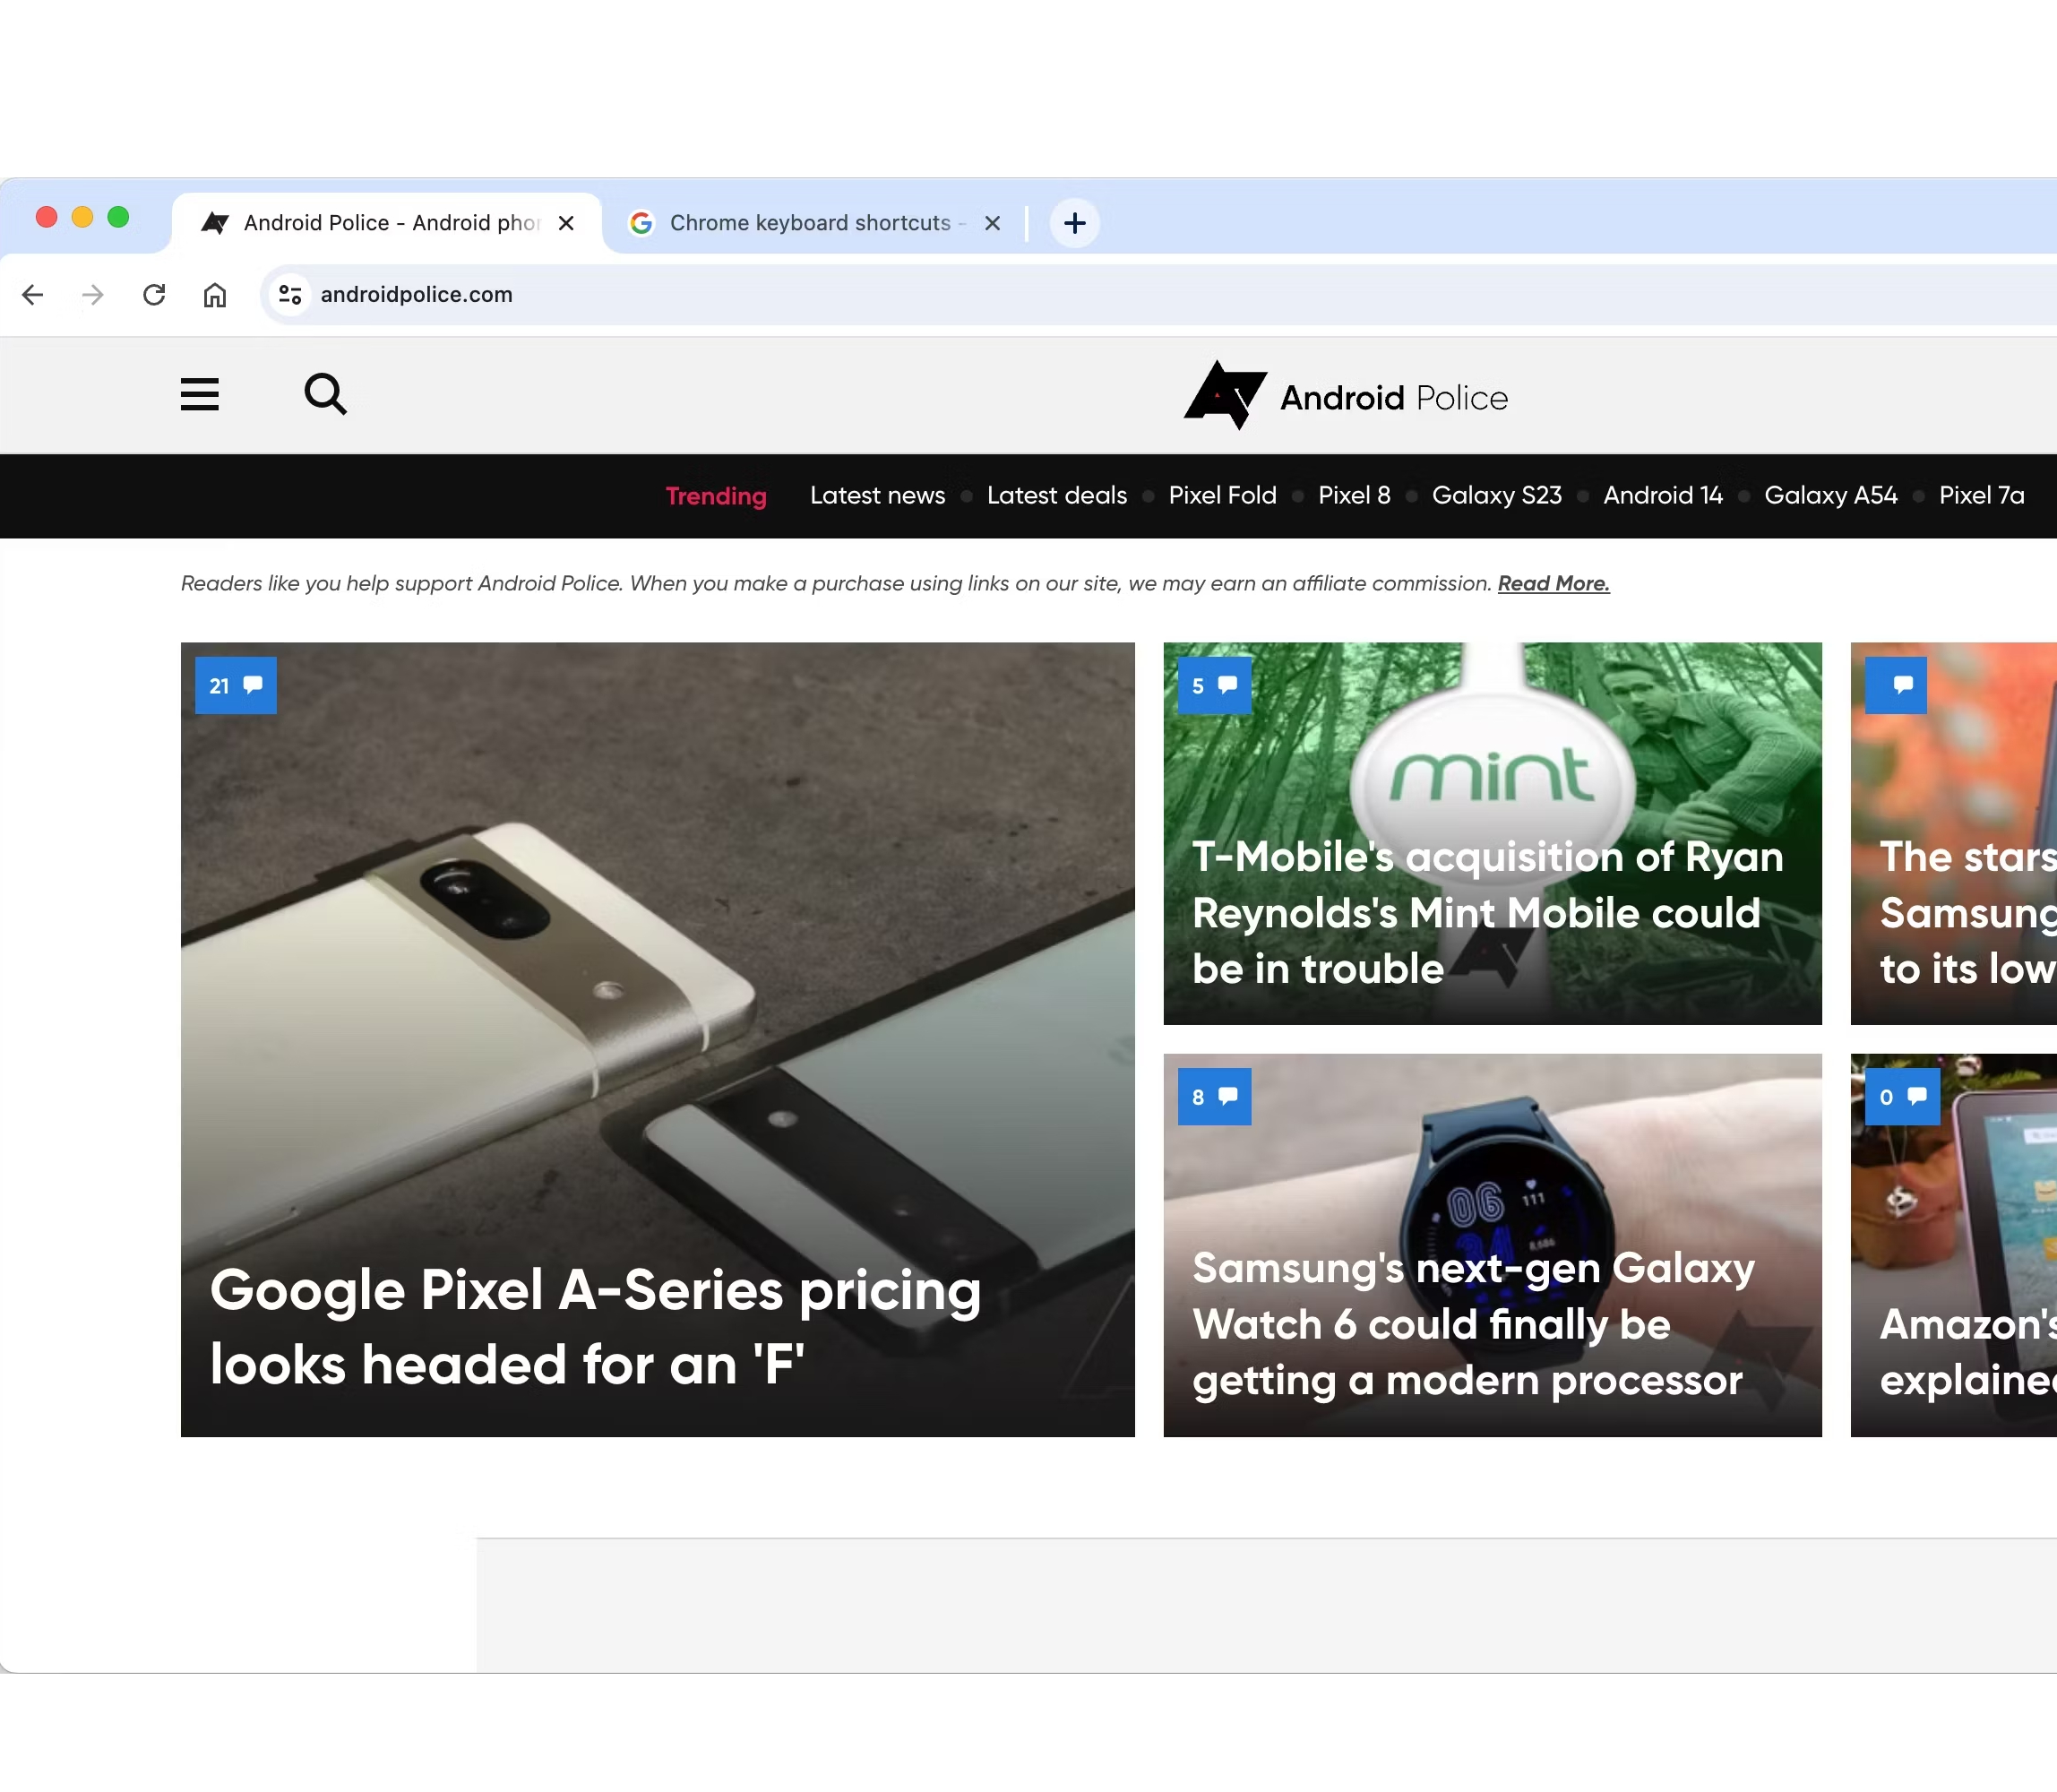Open comments badge showing 5

pos(1214,685)
